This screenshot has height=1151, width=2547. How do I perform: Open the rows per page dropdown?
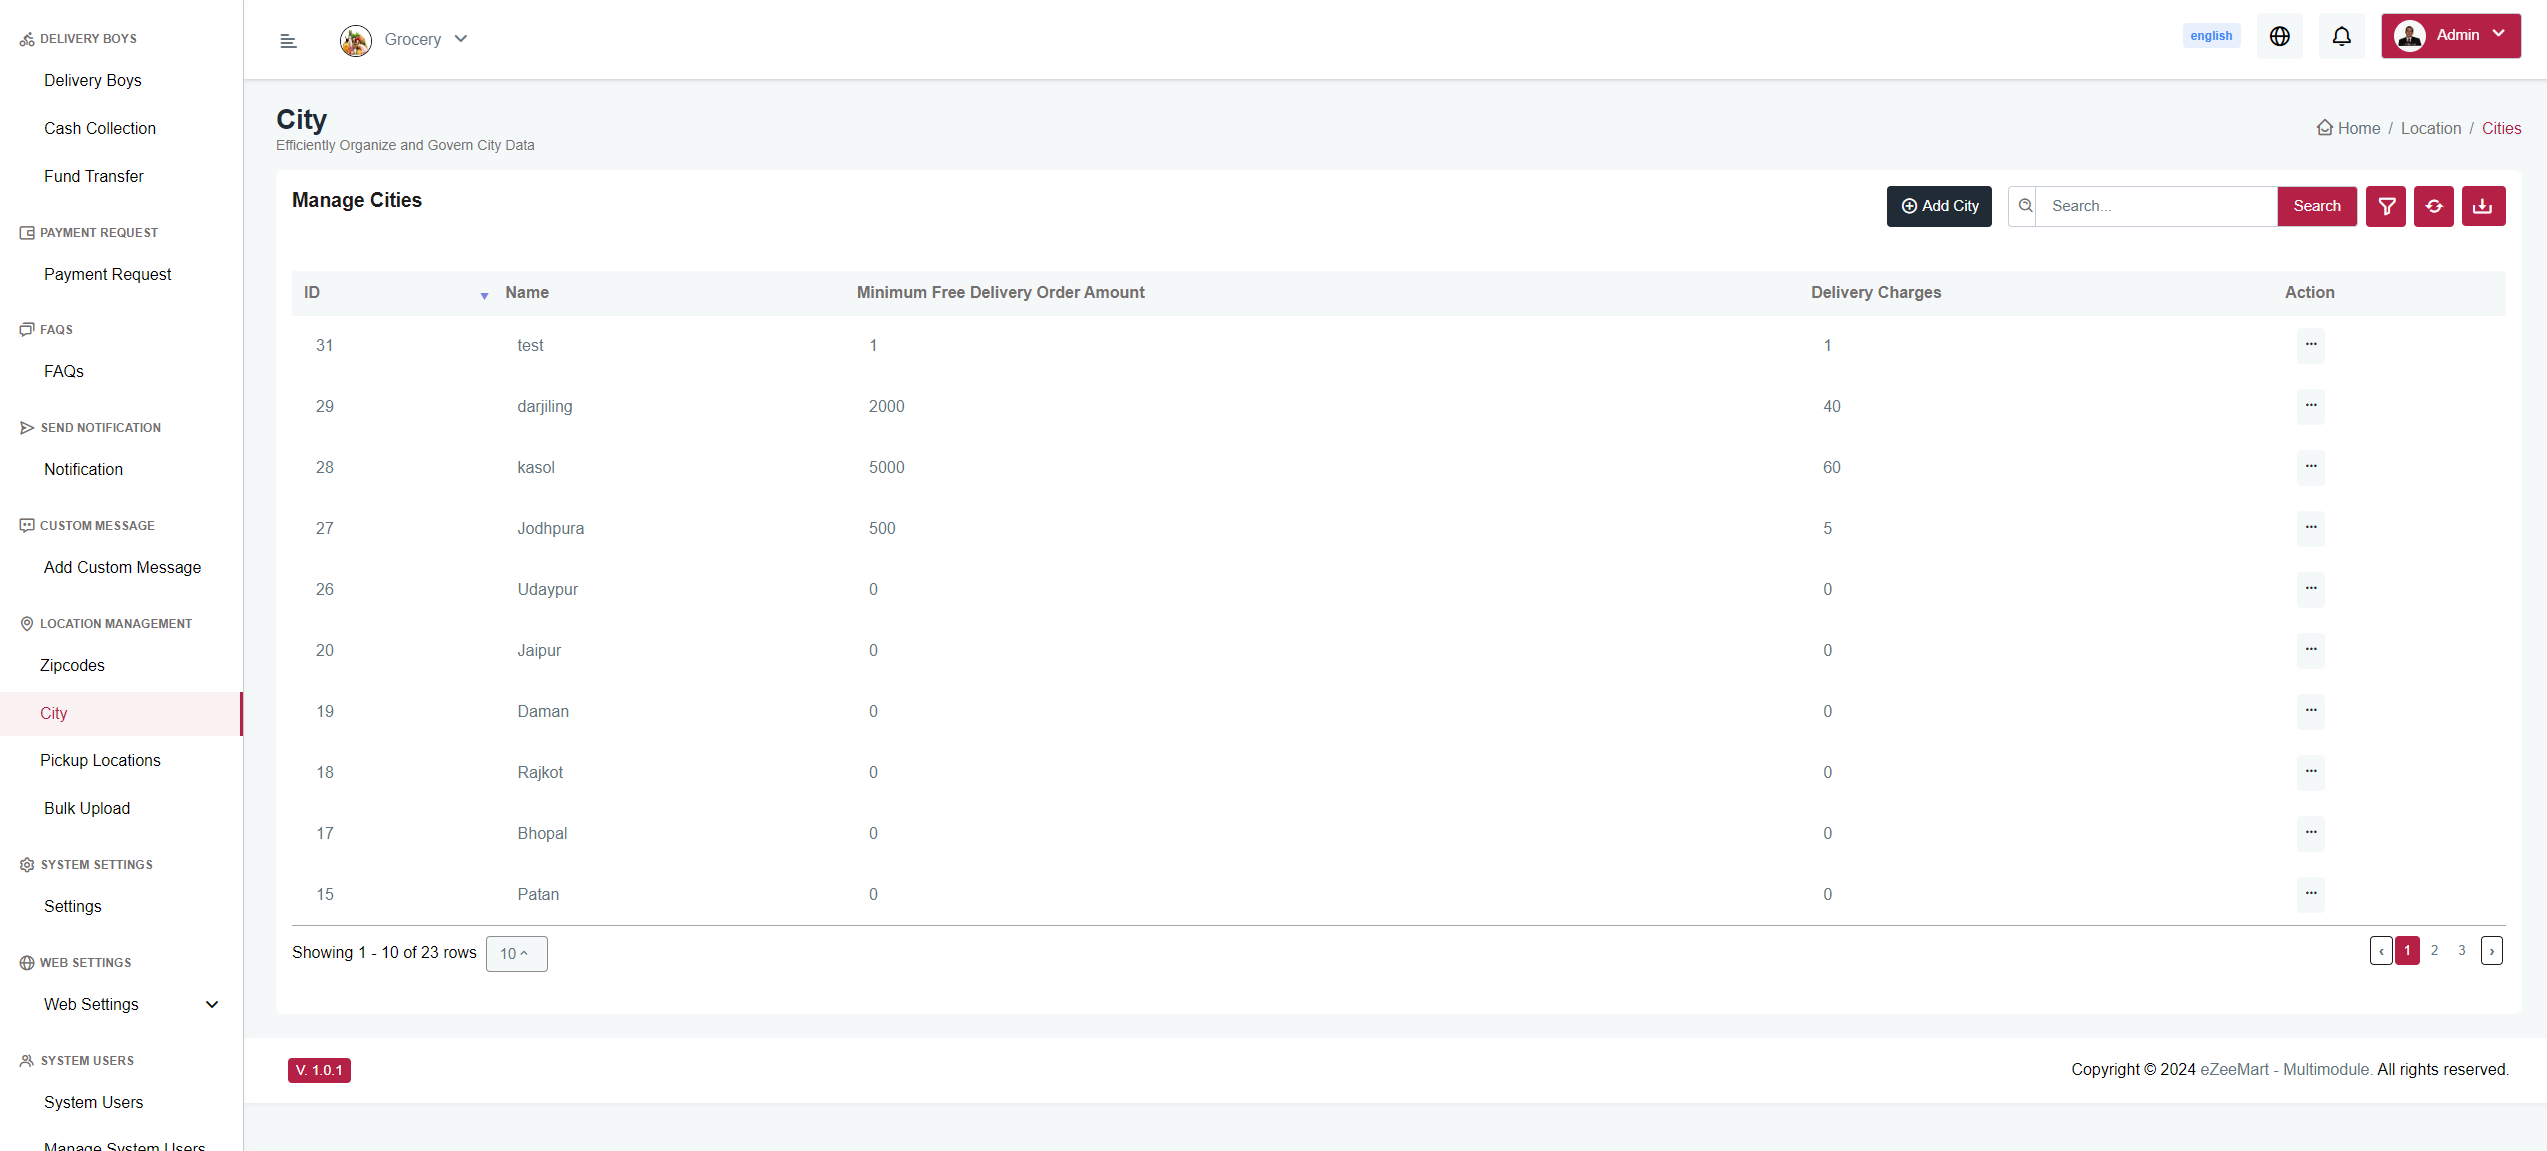click(x=516, y=953)
